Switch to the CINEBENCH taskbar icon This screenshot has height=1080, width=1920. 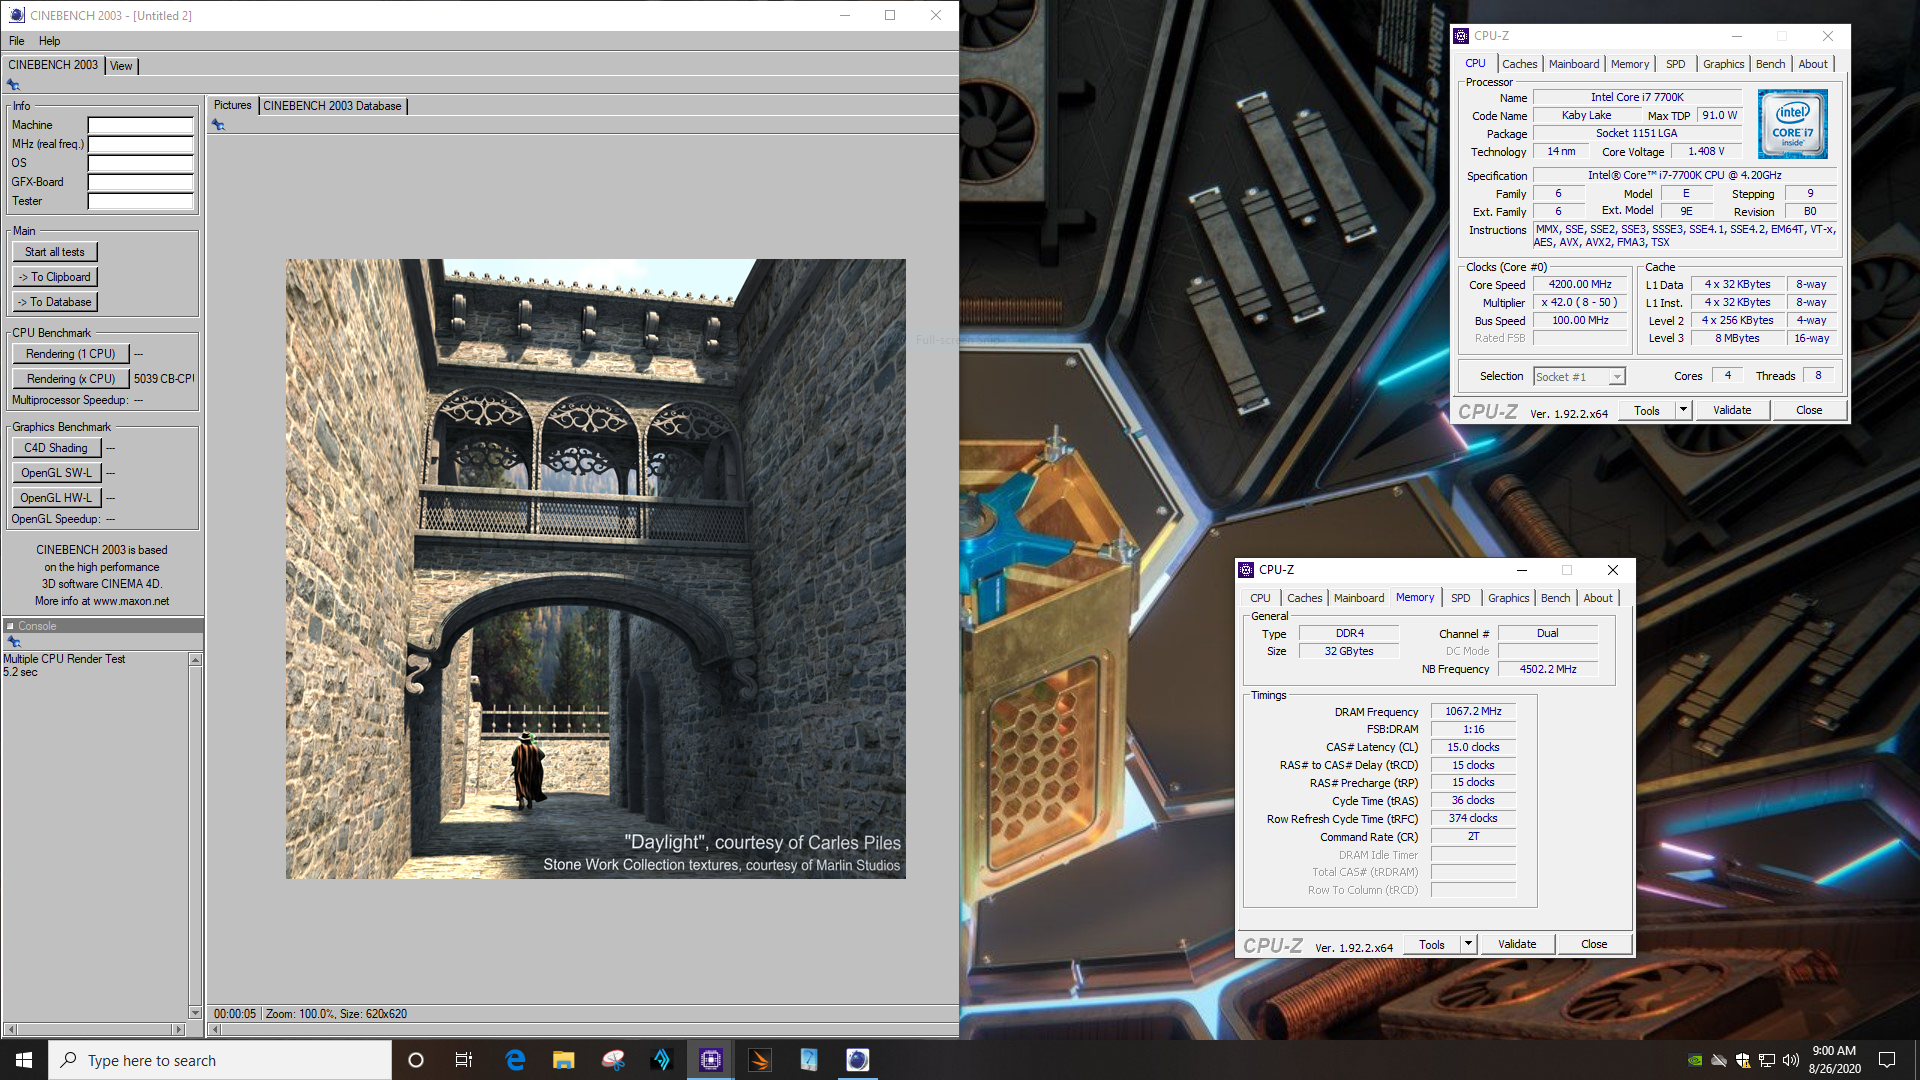858,1060
